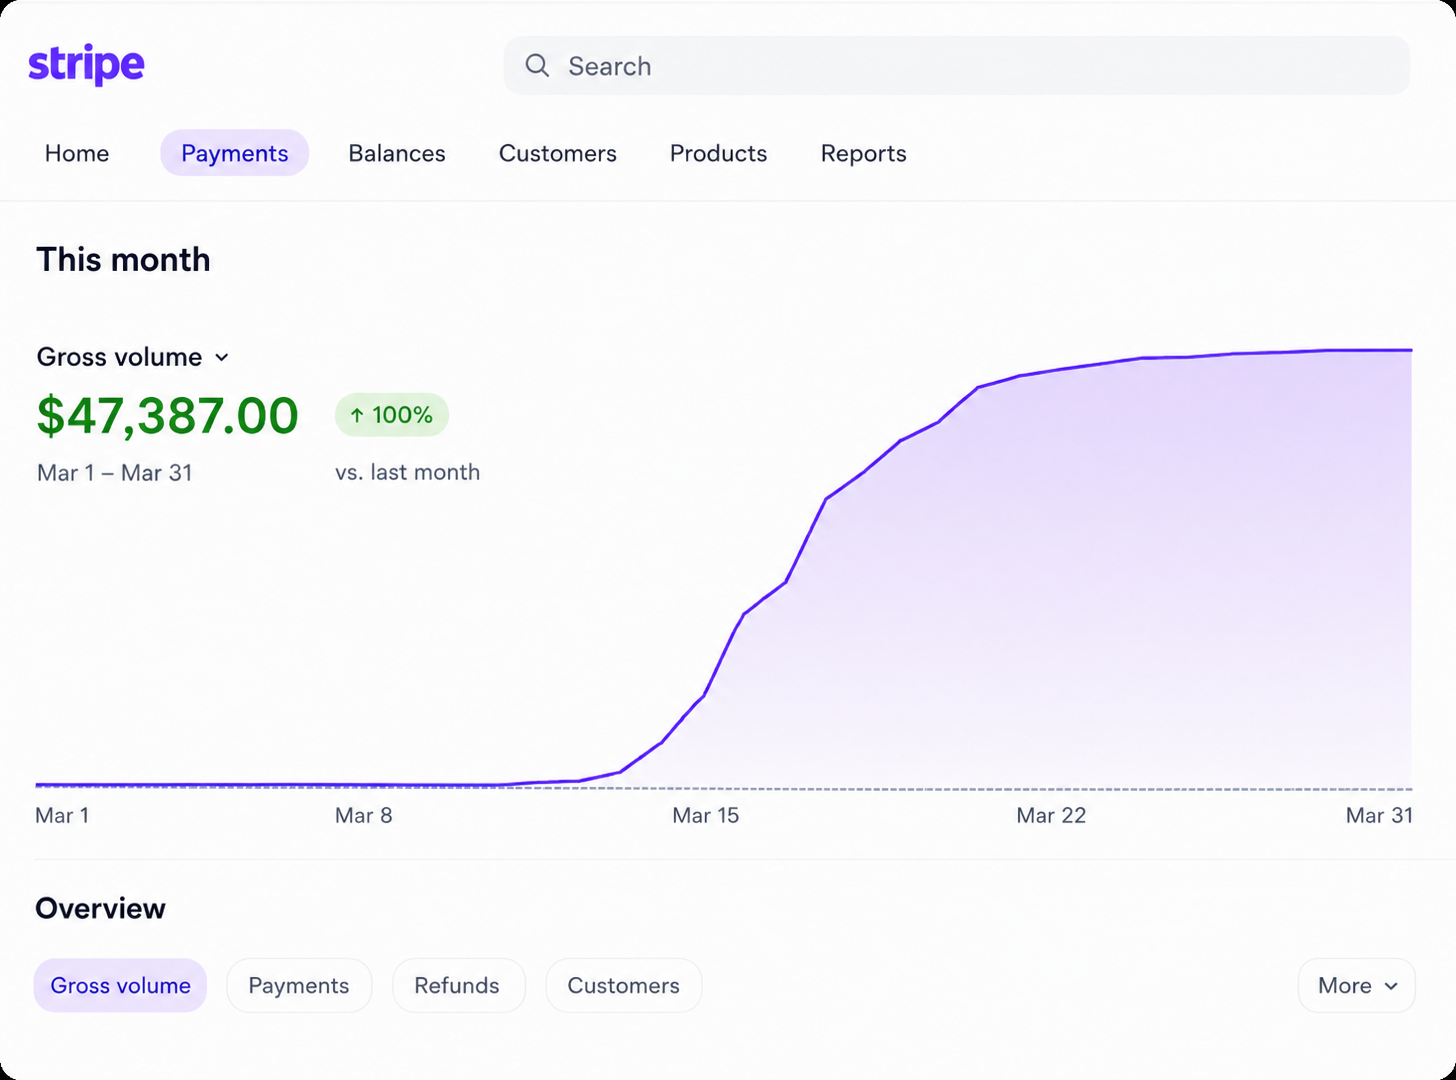Select the Customers overview filter chip
Image resolution: width=1456 pixels, height=1080 pixels.
tap(624, 985)
